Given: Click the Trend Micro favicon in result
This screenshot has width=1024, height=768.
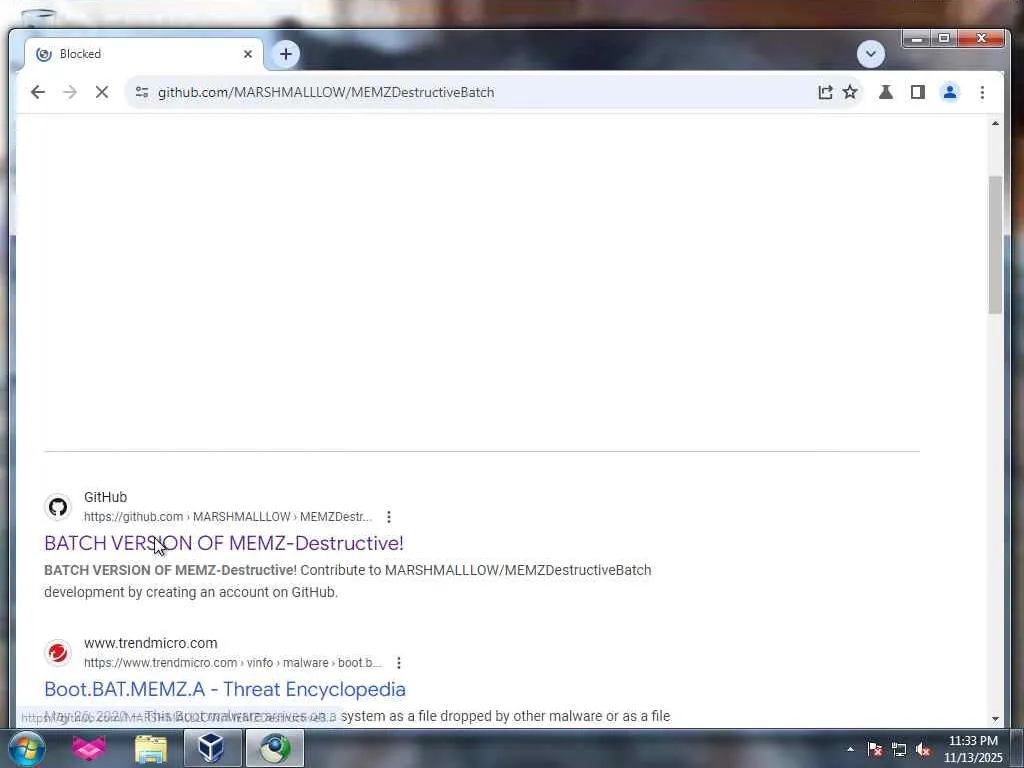Looking at the screenshot, I should click(57, 652).
